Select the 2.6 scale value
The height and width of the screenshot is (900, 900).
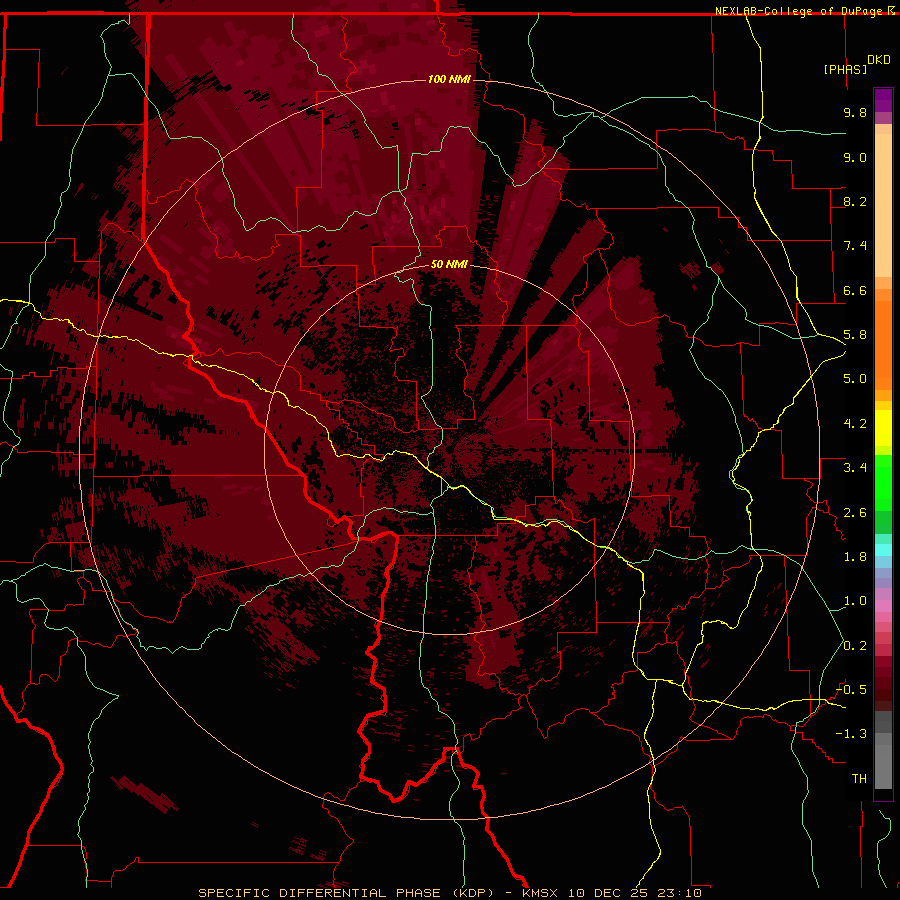tap(855, 513)
